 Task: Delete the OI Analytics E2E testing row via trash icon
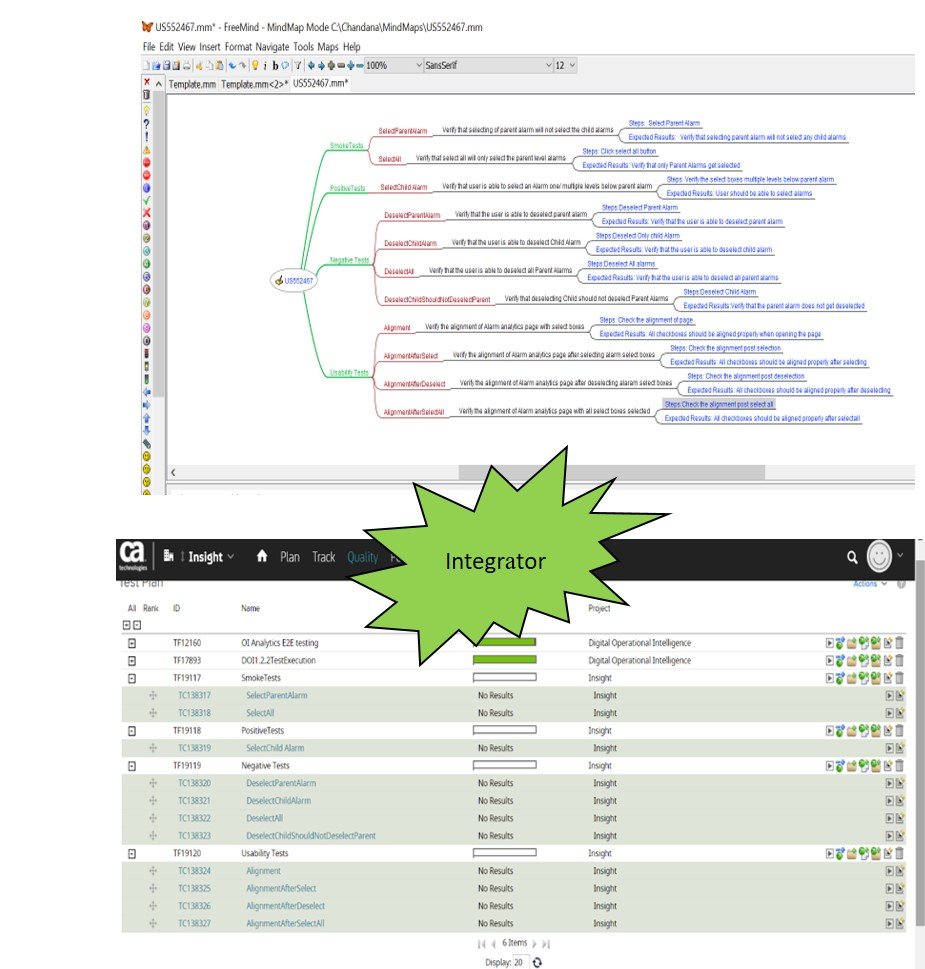click(x=900, y=643)
